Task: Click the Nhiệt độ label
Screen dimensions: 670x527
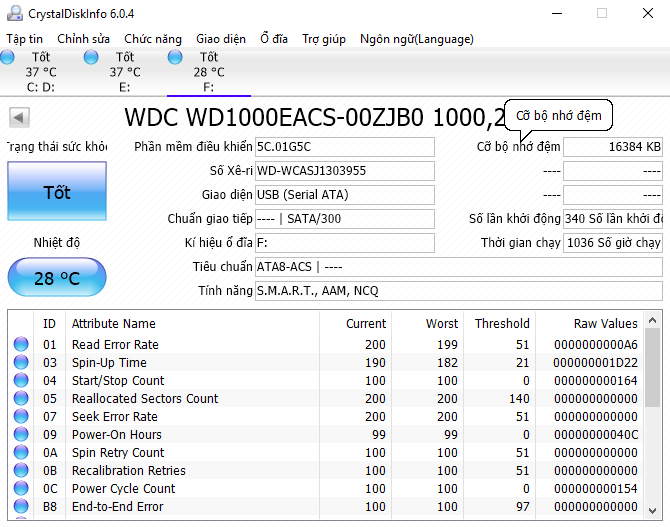Action: pos(57,243)
